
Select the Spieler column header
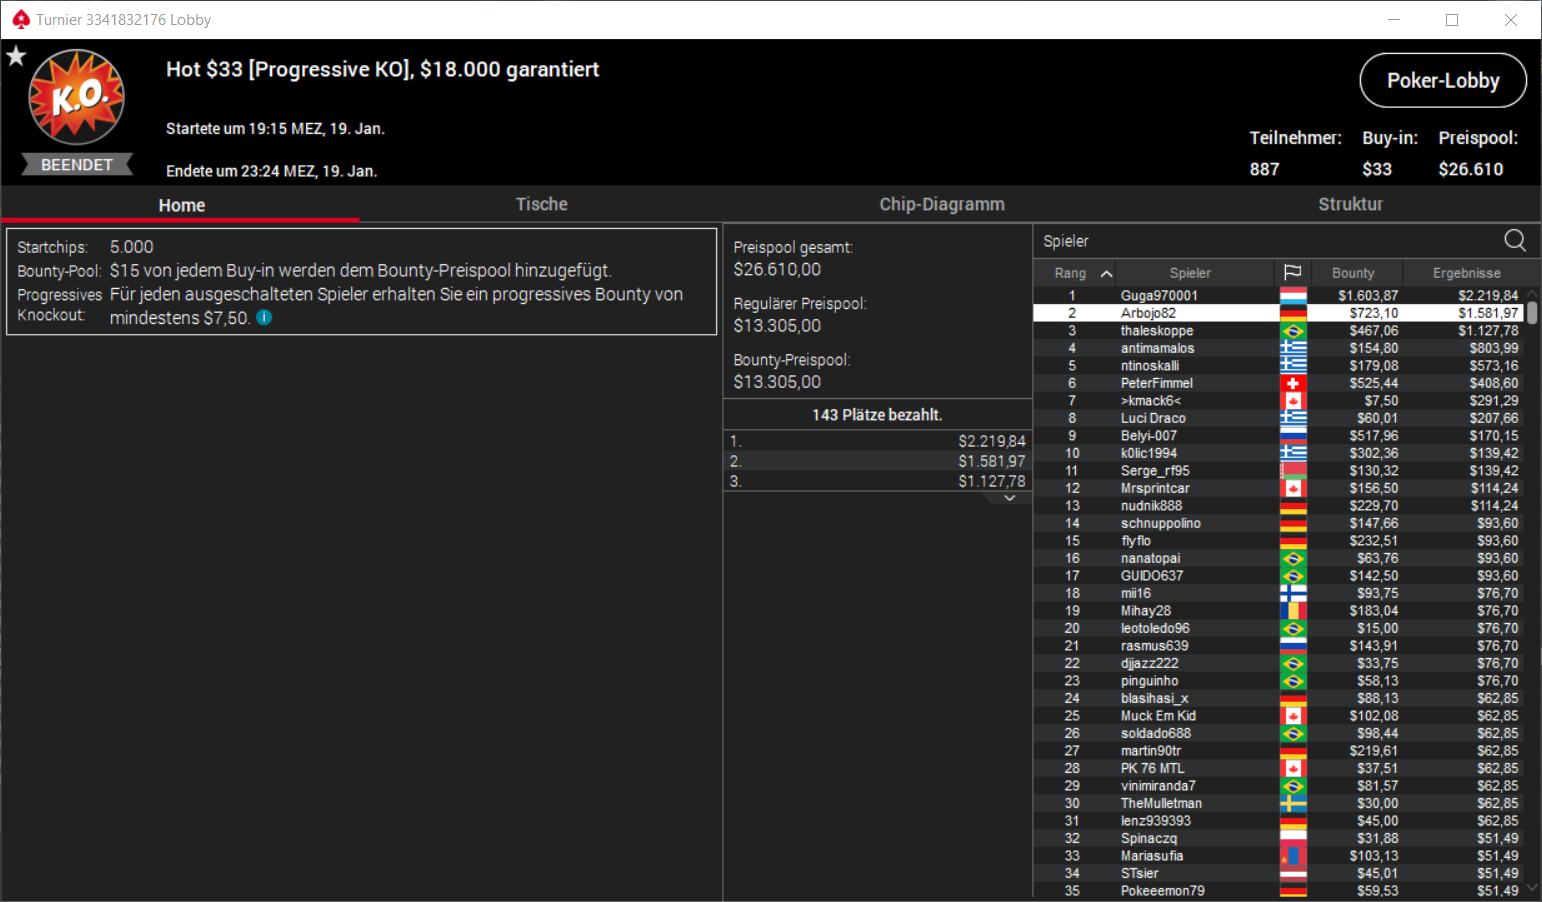(x=1190, y=273)
